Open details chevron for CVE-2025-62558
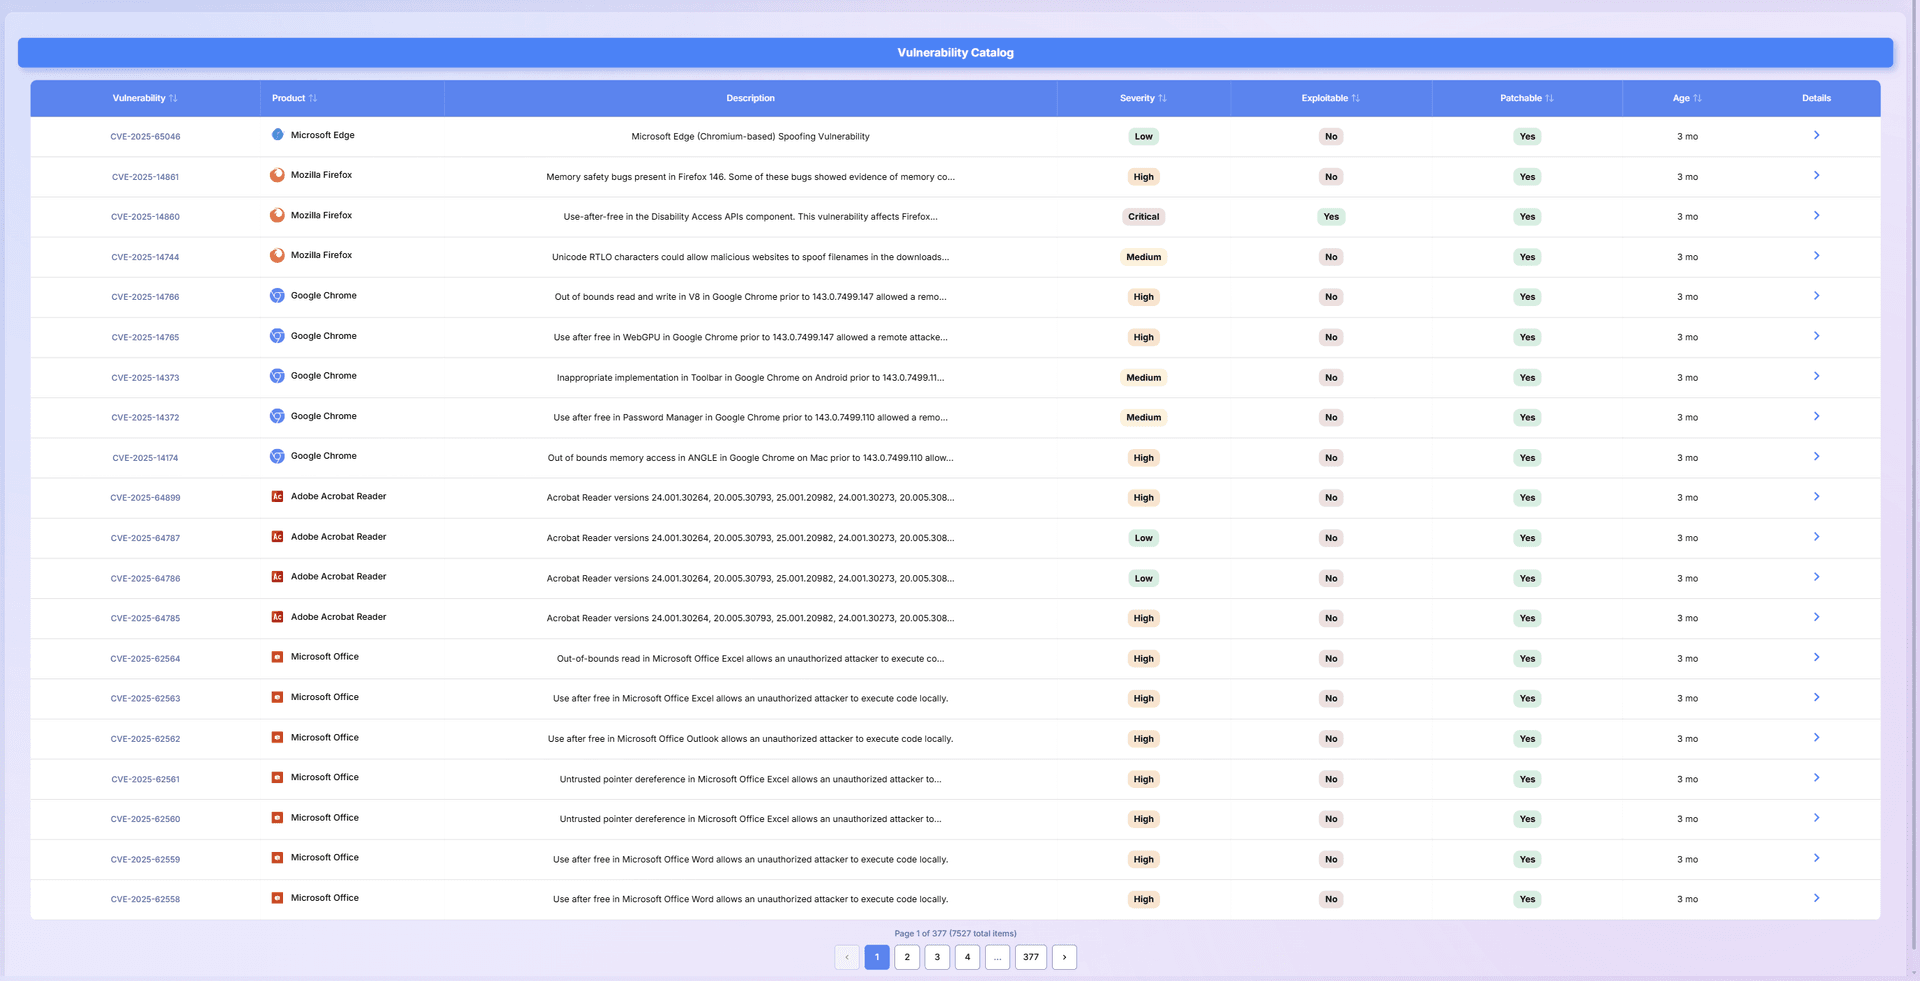This screenshot has height=981, width=1920. click(x=1816, y=898)
